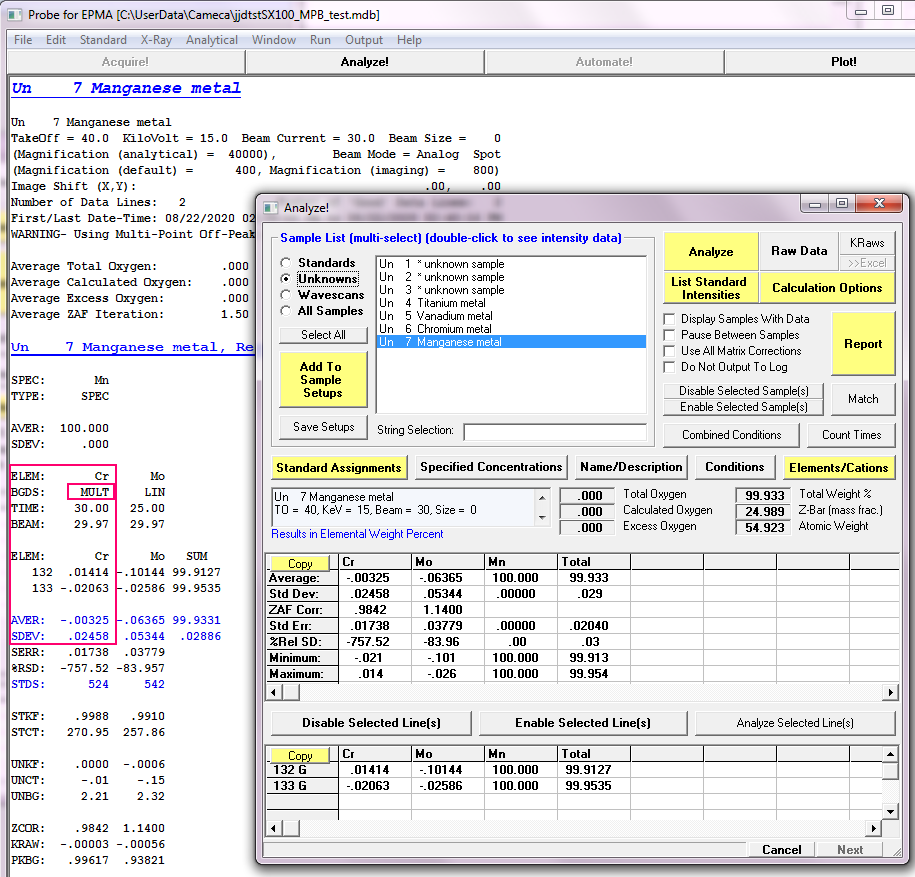Screen dimensions: 915x877
Task: Click the yellow Report button
Action: click(862, 344)
